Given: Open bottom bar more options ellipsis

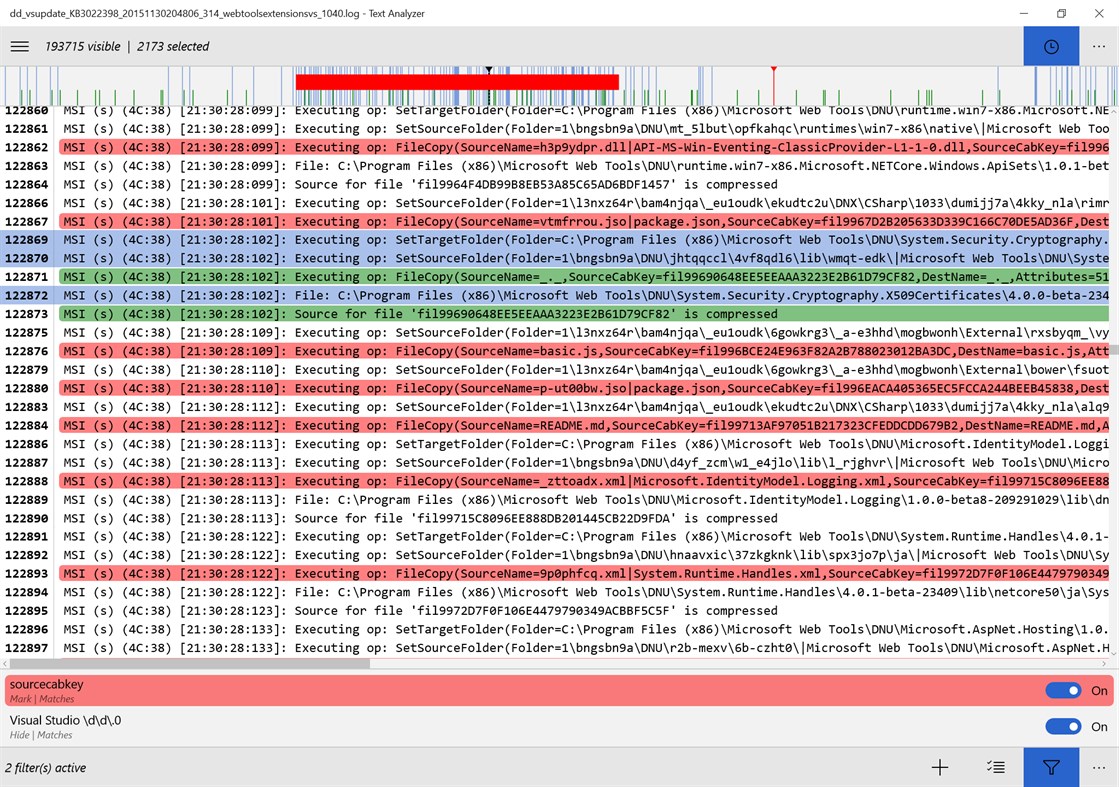Looking at the screenshot, I should click(x=1098, y=767).
